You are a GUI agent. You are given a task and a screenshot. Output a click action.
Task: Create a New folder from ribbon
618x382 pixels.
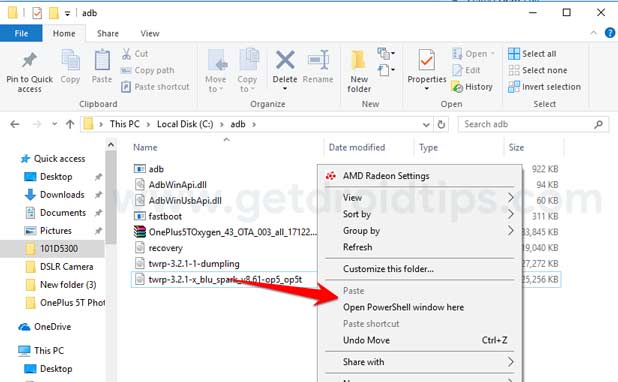359,71
